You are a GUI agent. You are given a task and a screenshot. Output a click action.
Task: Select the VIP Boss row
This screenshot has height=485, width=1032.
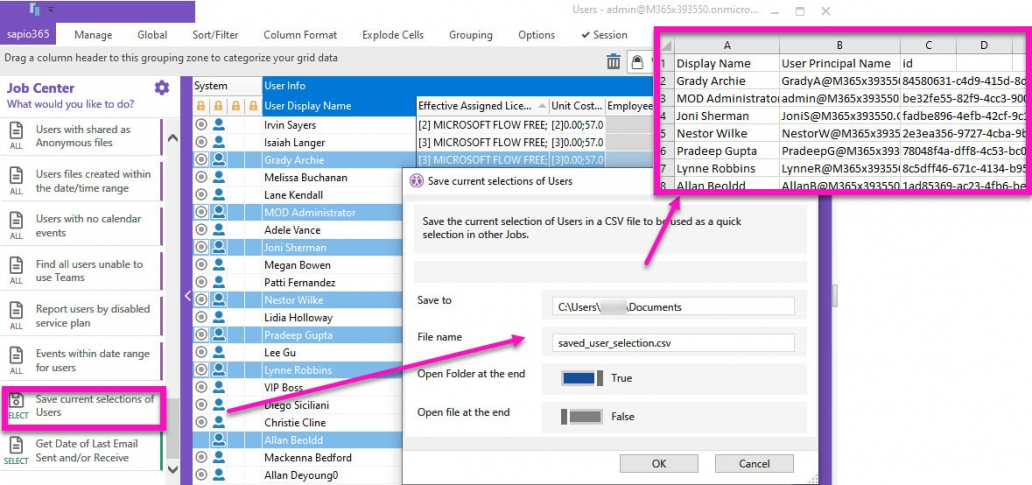coord(297,388)
